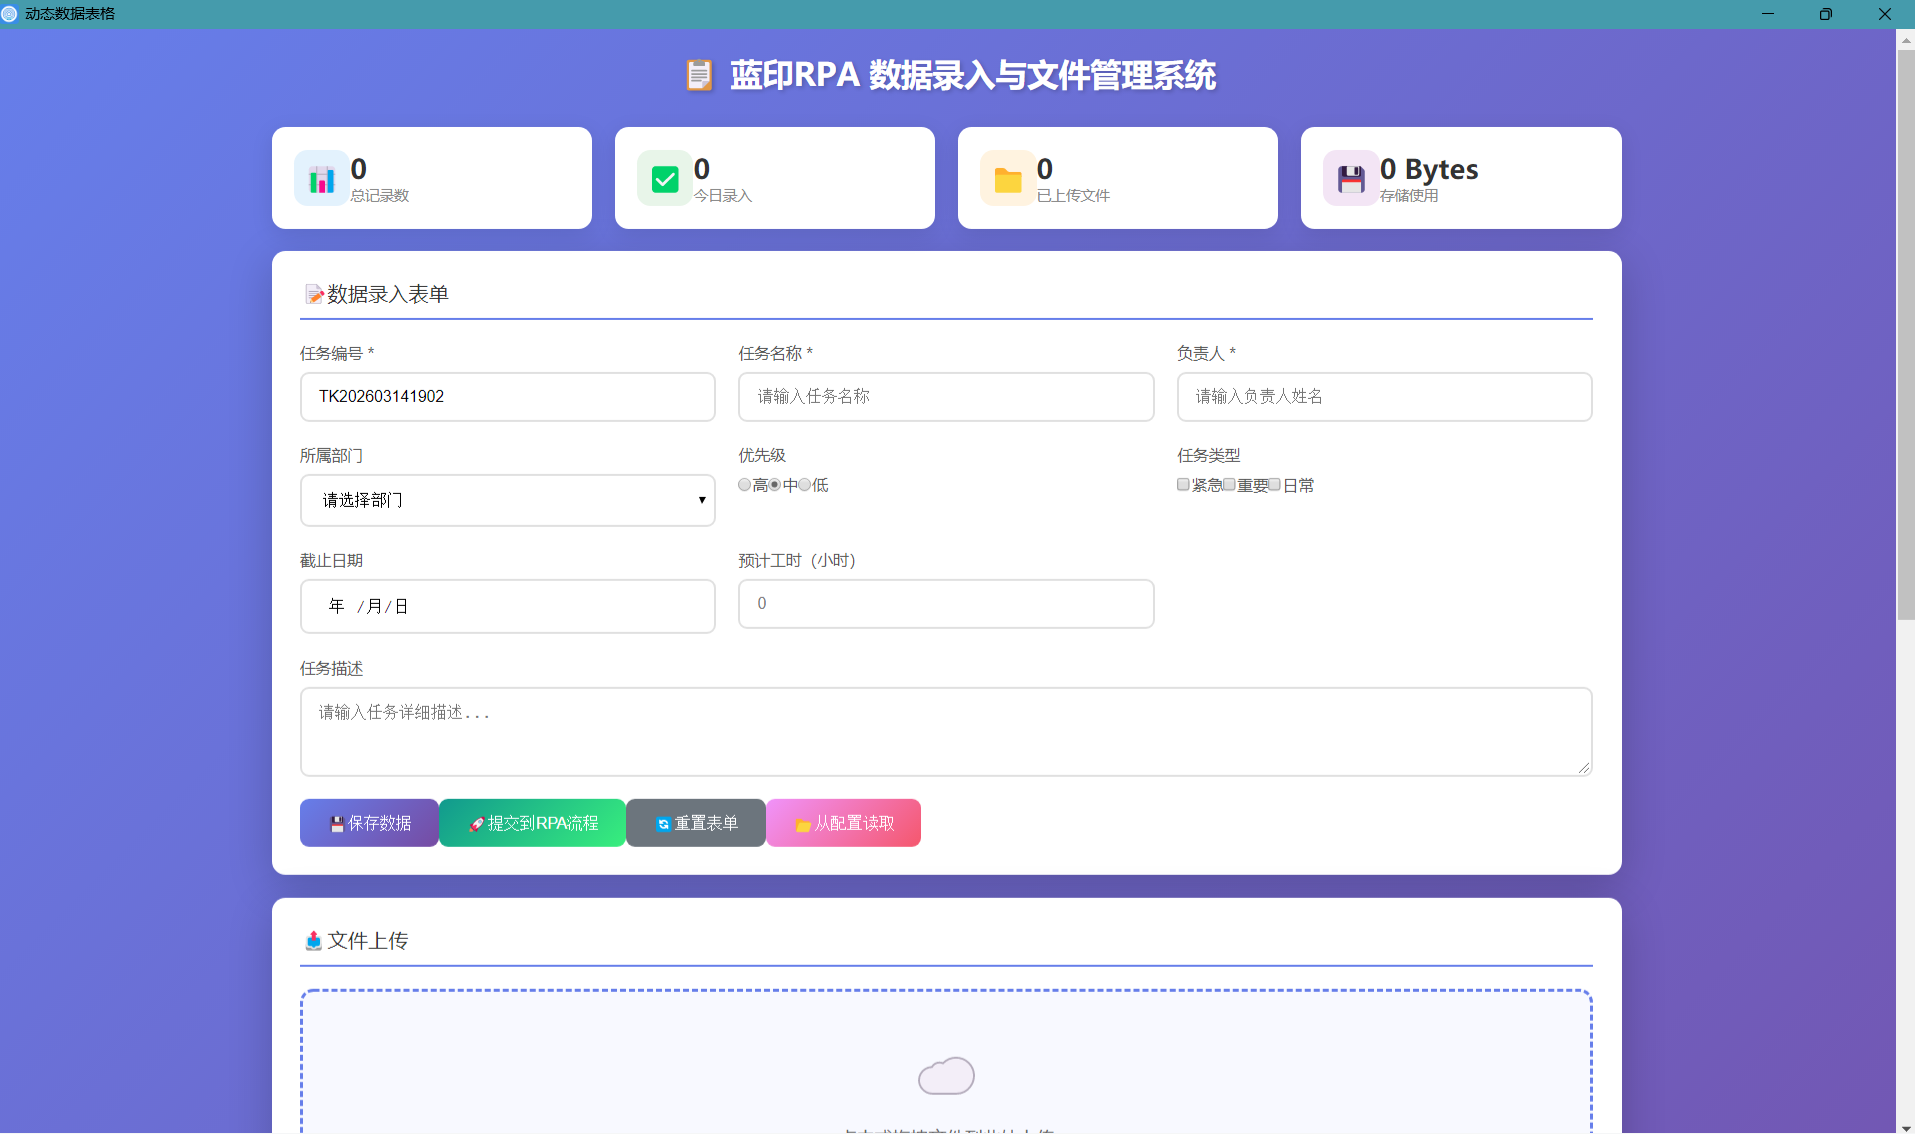Screen dimensions: 1915x1134
Task: Click the bar chart icon for 总记录数
Action: [321, 179]
